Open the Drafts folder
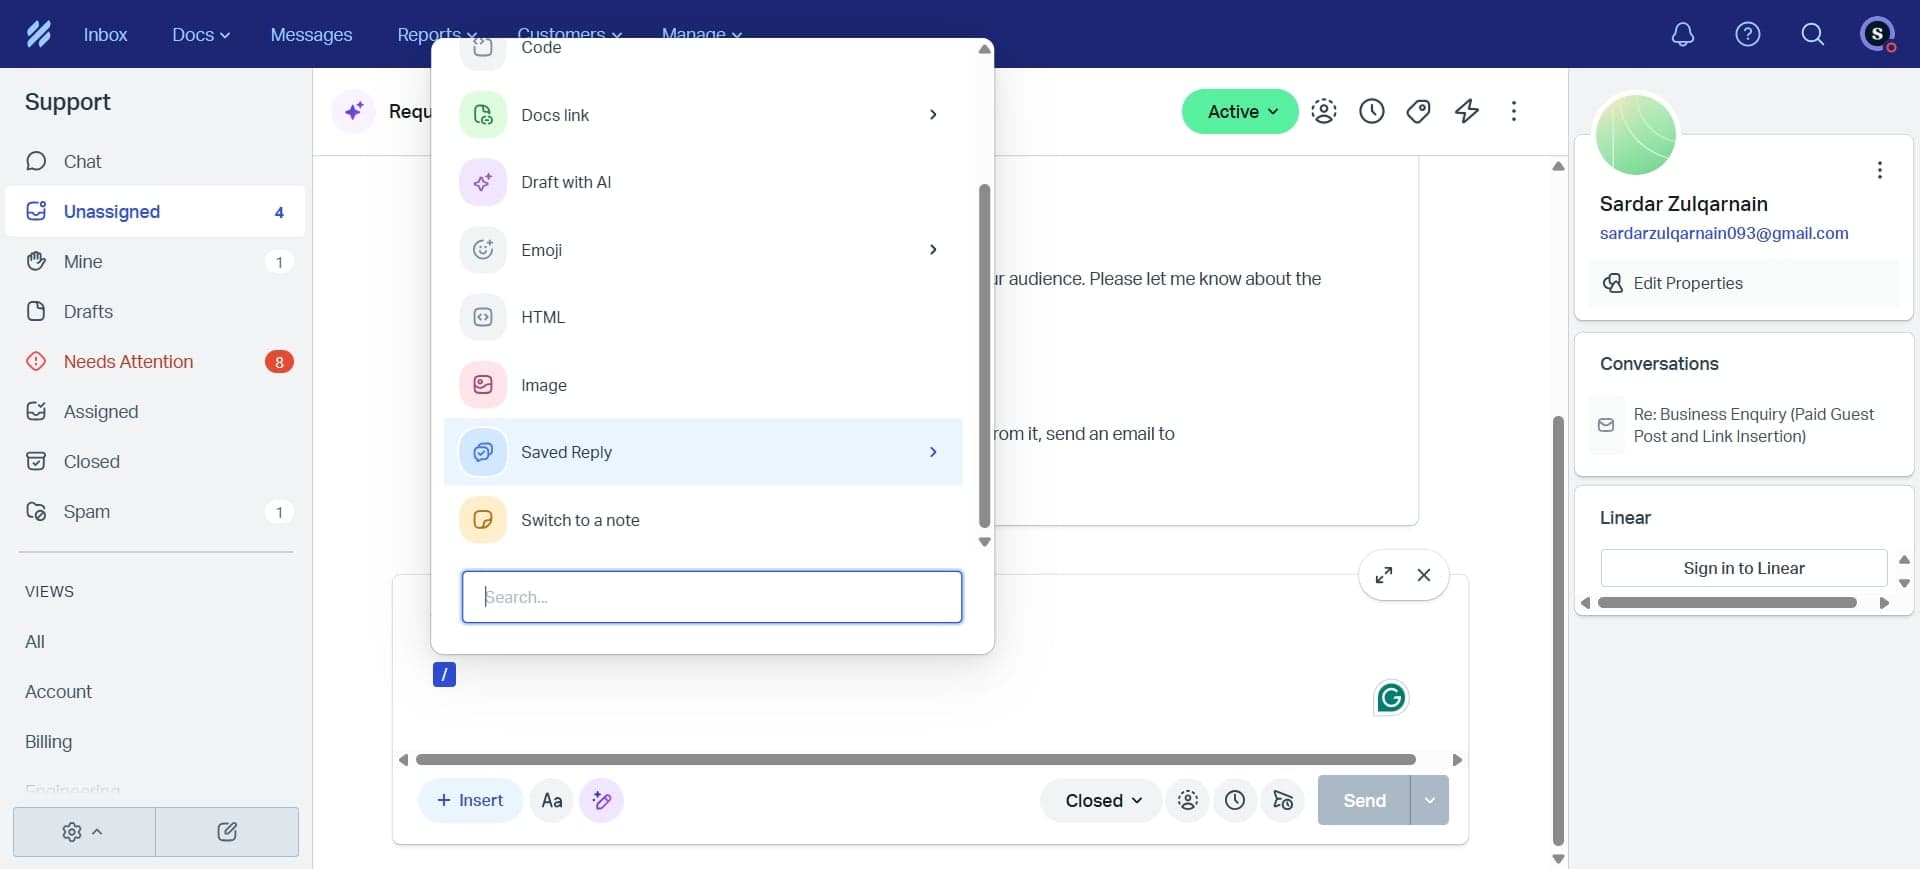The height and width of the screenshot is (869, 1920). tap(155, 311)
